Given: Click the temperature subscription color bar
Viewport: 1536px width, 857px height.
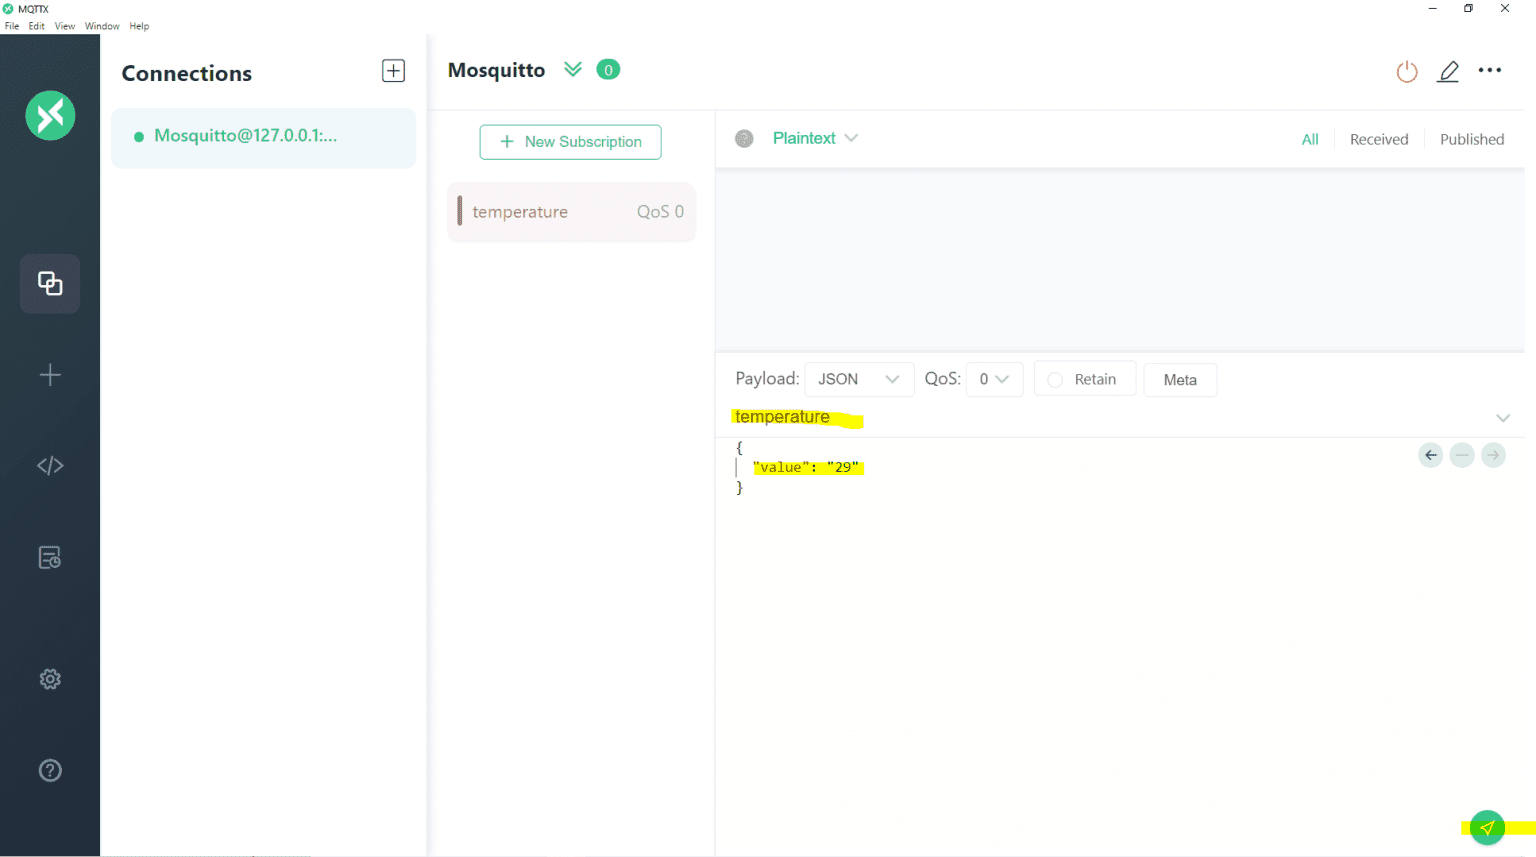Looking at the screenshot, I should point(460,211).
